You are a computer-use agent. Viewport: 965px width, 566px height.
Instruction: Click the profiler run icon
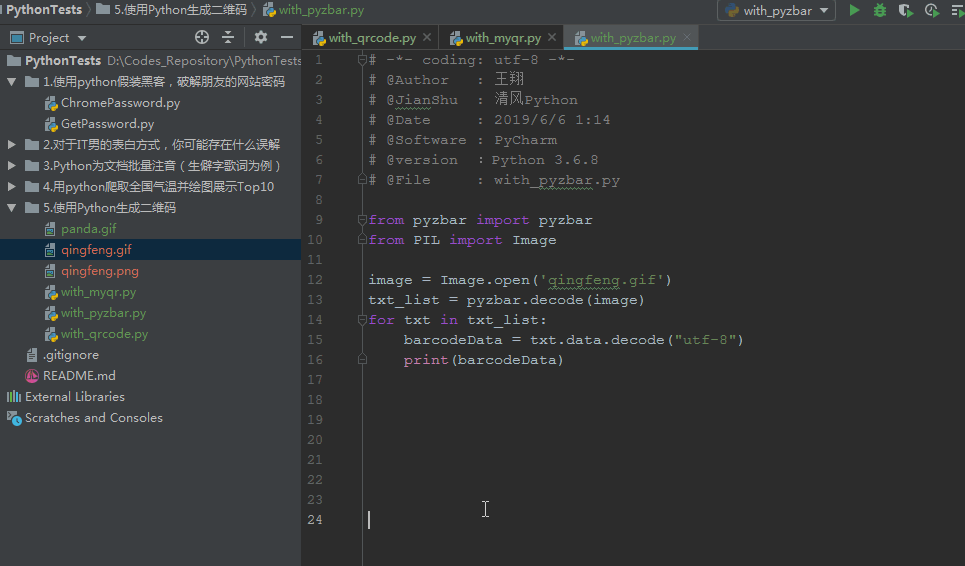coord(932,10)
